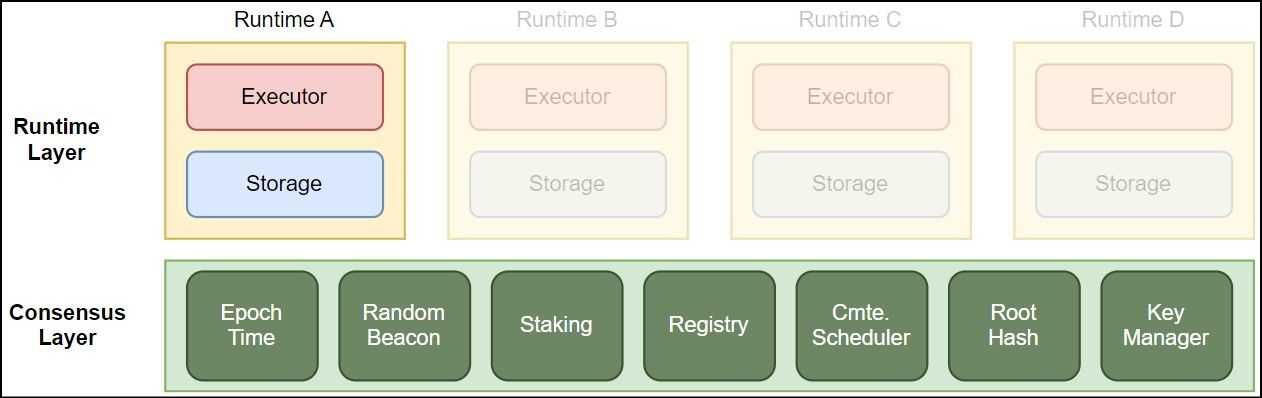This screenshot has height=398, width=1262.
Task: Click the Runtime Layer label
Action: (x=56, y=140)
